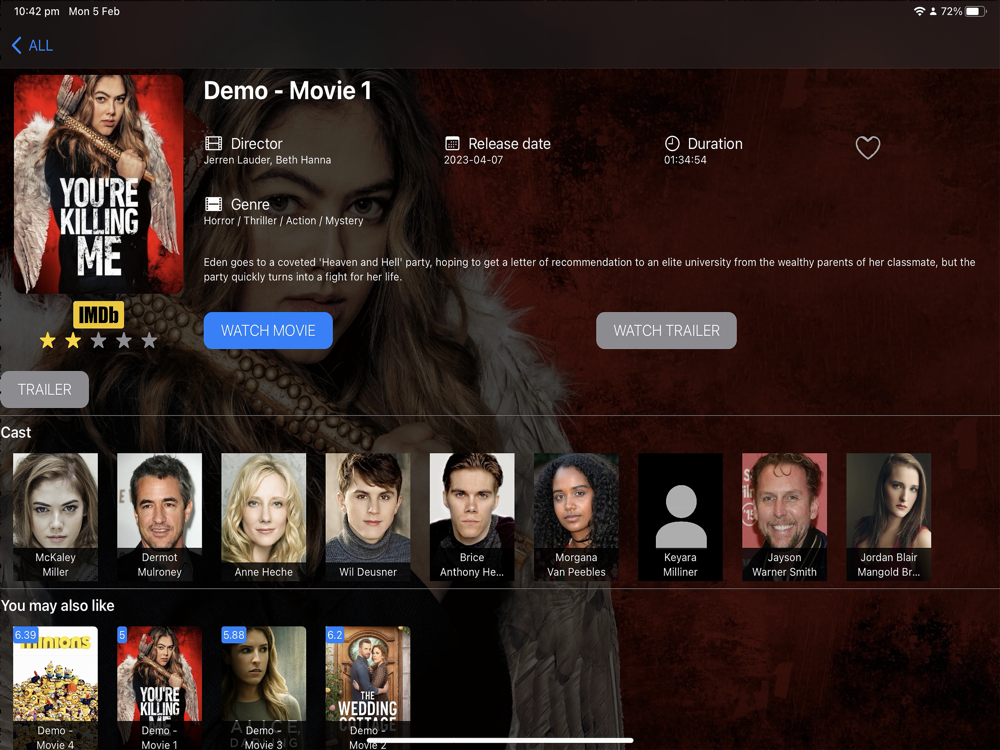The image size is (1000, 750).
Task: Tap the home indicator bar
Action: click(500, 741)
